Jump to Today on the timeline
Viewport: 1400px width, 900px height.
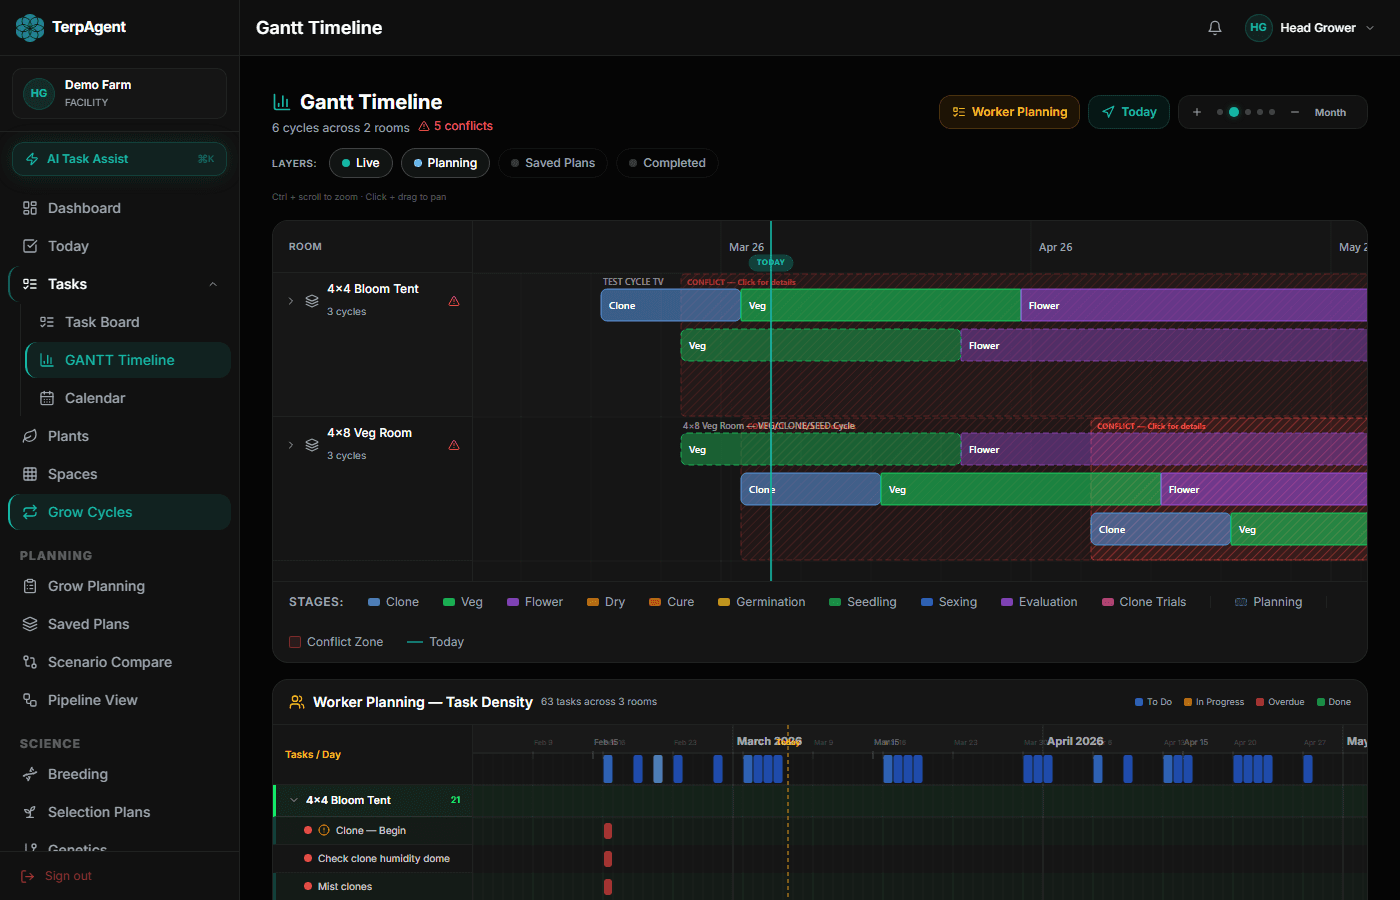point(1129,112)
